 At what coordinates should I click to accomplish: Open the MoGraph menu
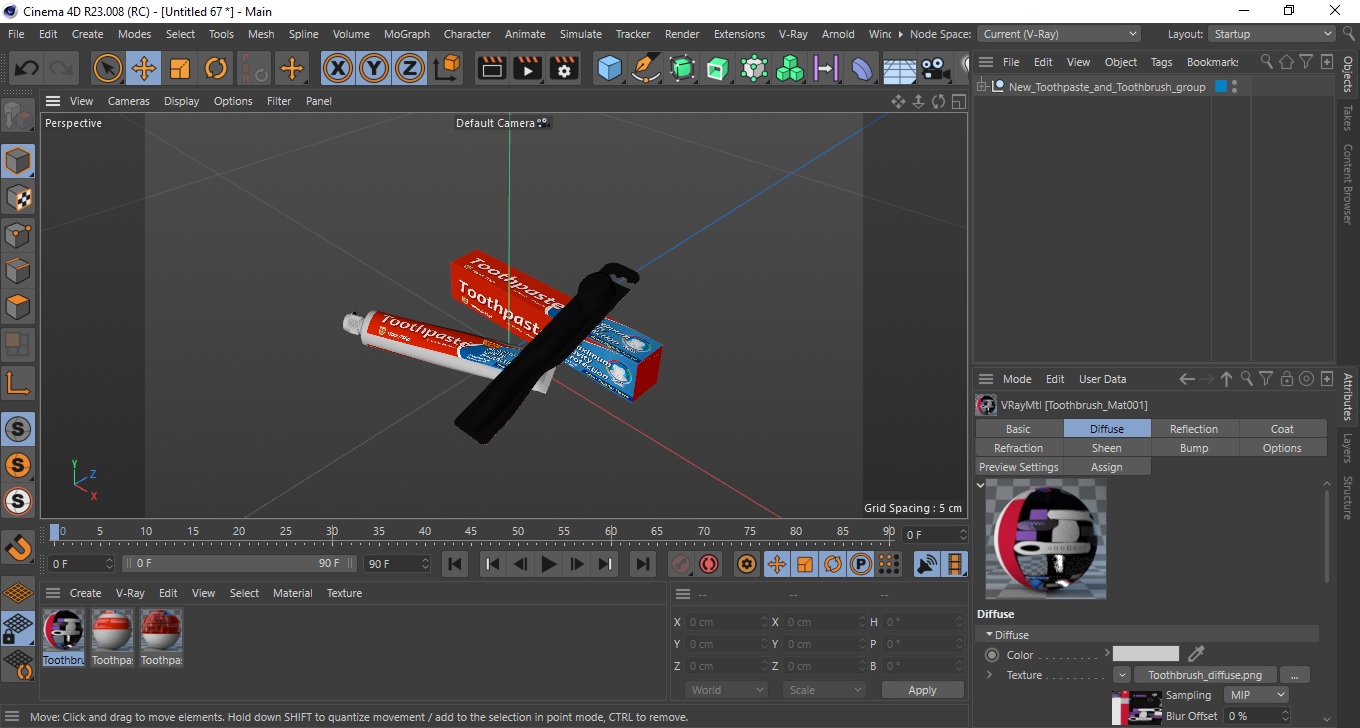point(407,34)
